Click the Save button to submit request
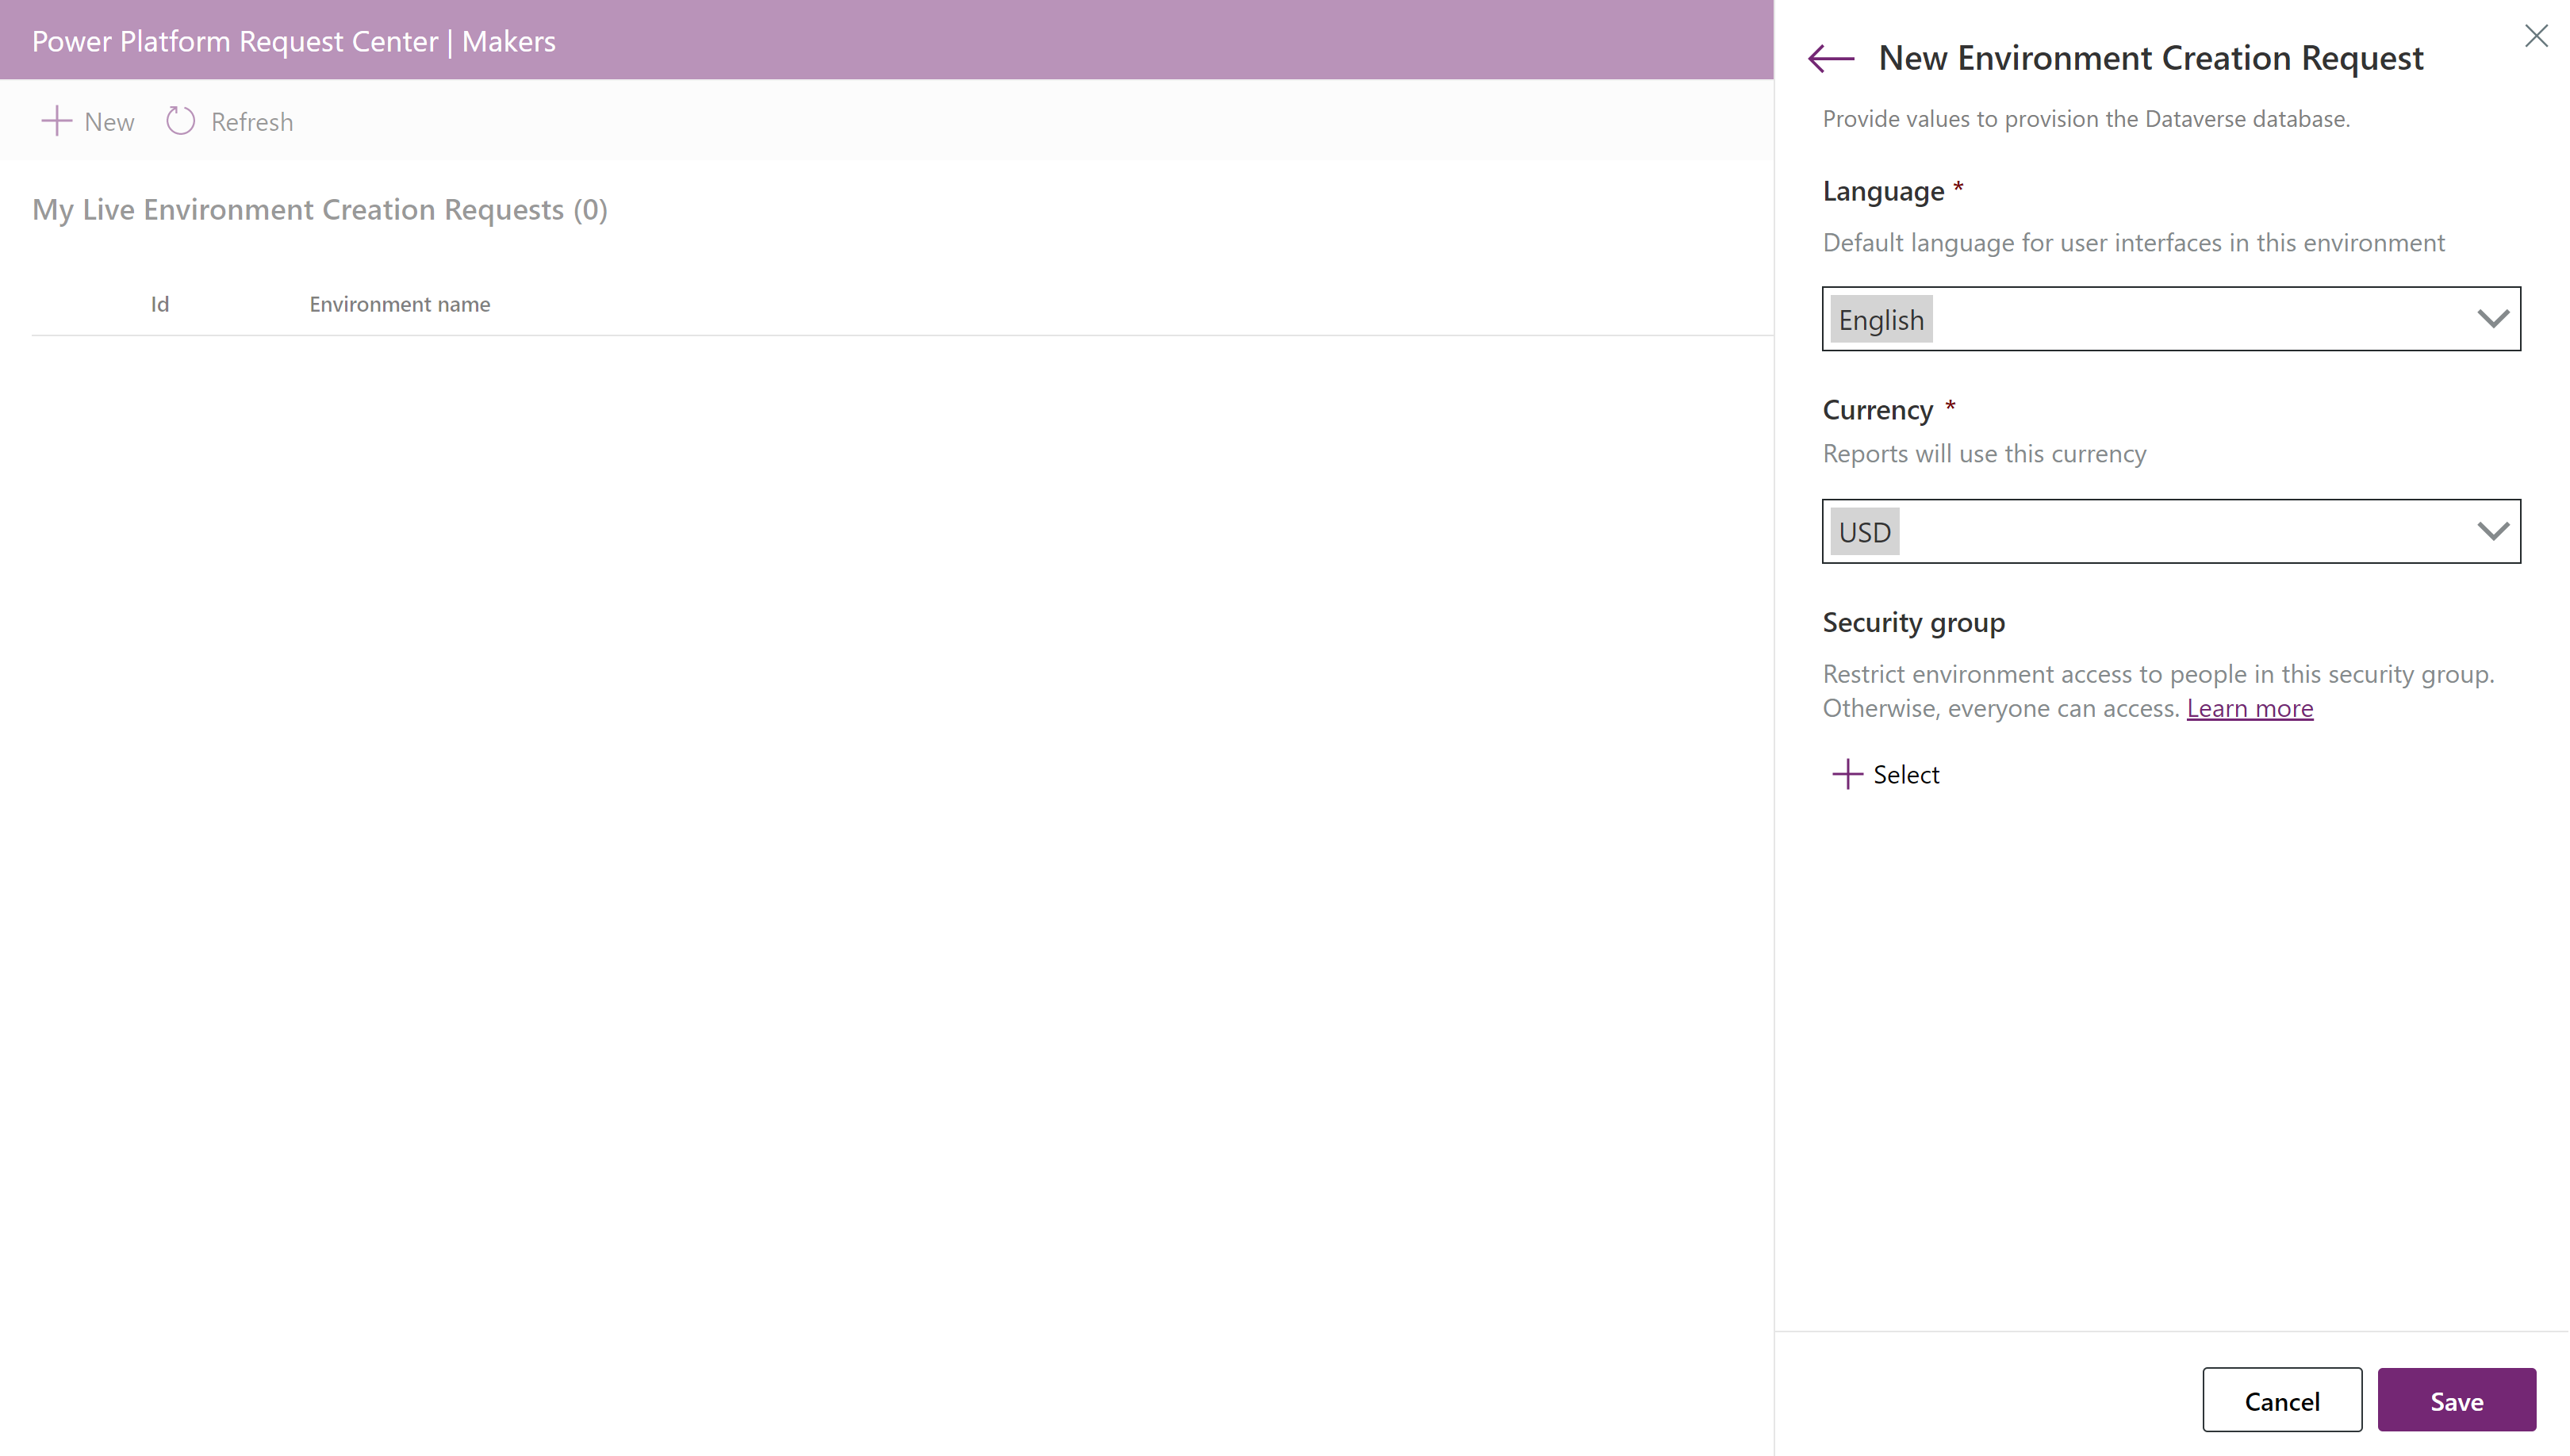2570x1456 pixels. point(2457,1400)
